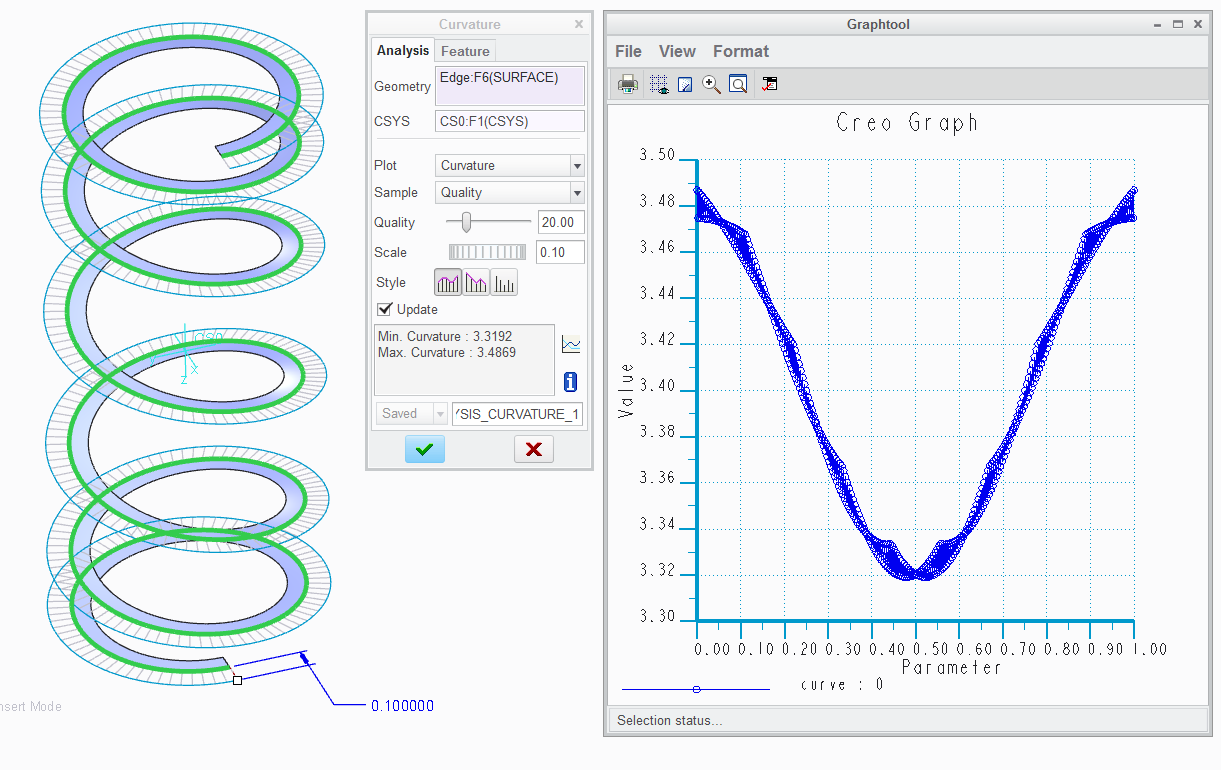Maximize the Graphtool window
This screenshot has height=770, width=1221.
tap(1178, 24)
